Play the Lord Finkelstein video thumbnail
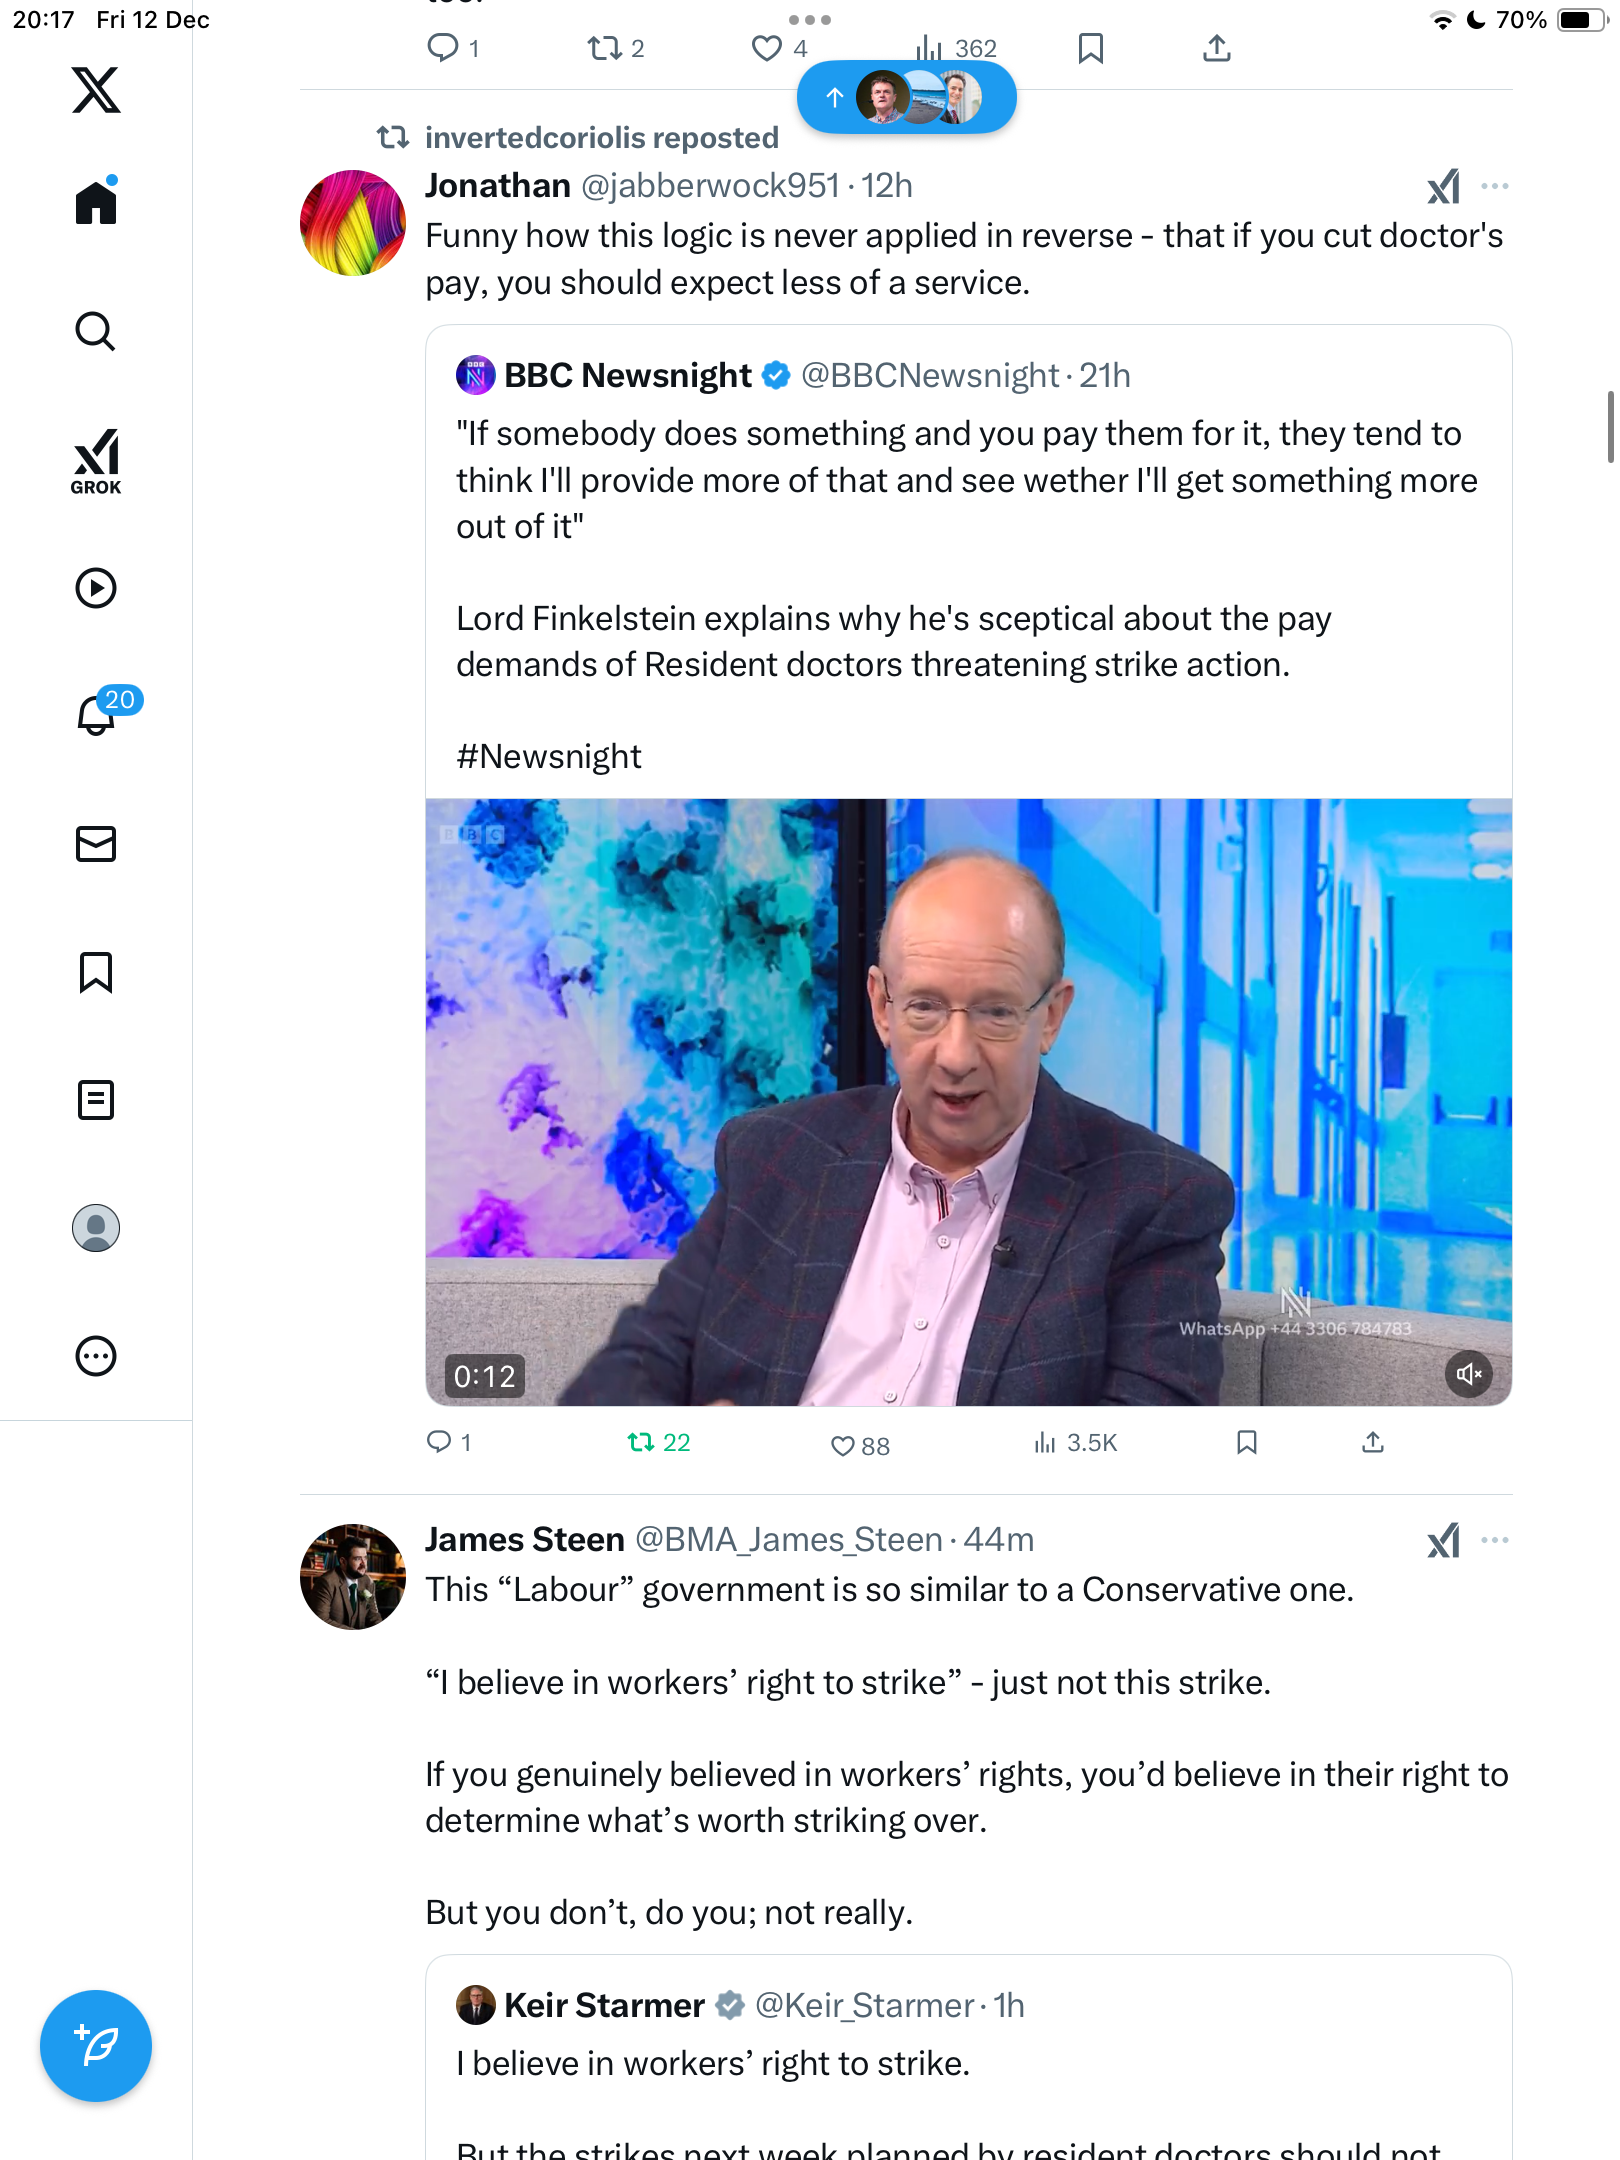 coord(968,1101)
